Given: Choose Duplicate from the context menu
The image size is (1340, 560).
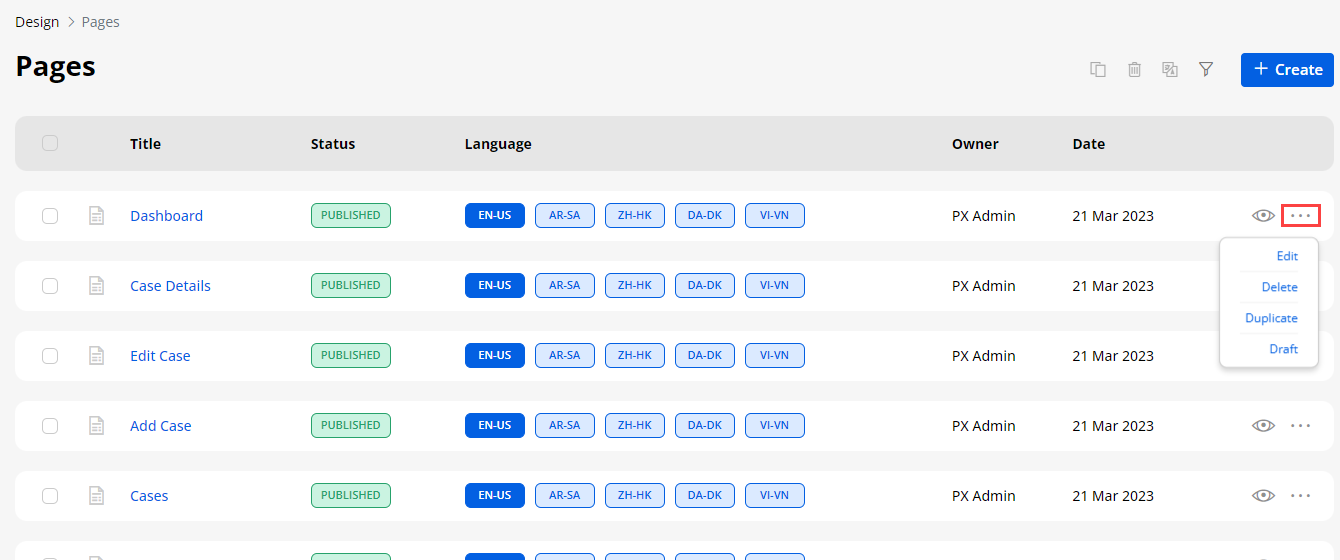Looking at the screenshot, I should 1271,318.
